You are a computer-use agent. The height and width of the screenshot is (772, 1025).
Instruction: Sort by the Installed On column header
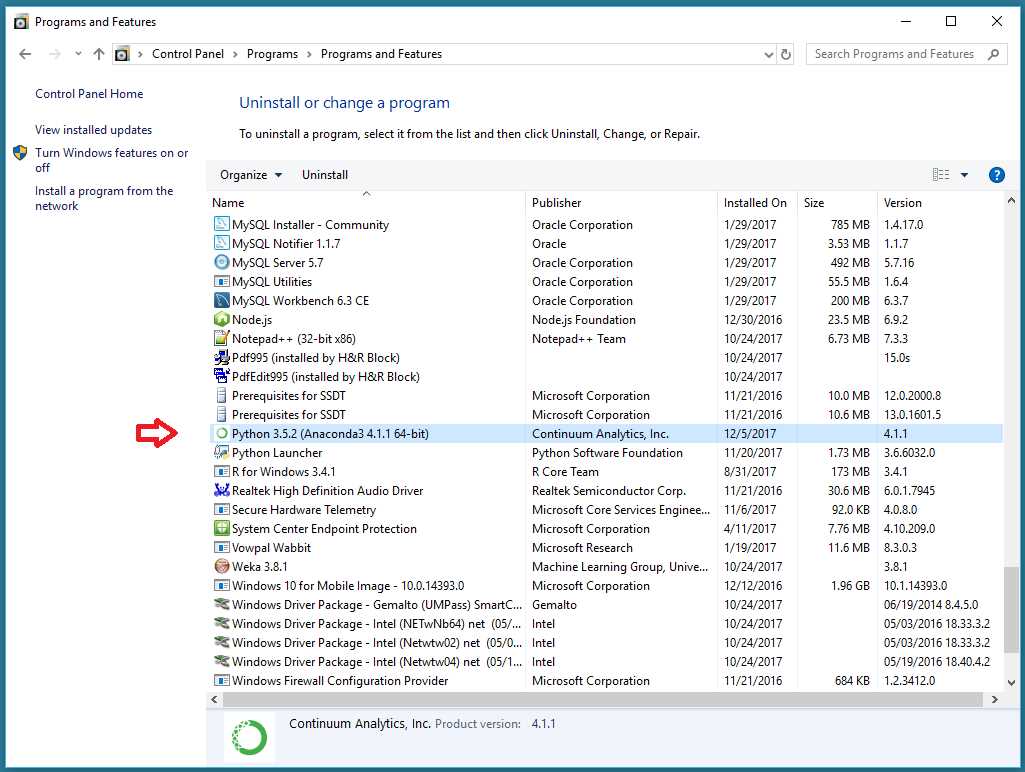tap(756, 203)
